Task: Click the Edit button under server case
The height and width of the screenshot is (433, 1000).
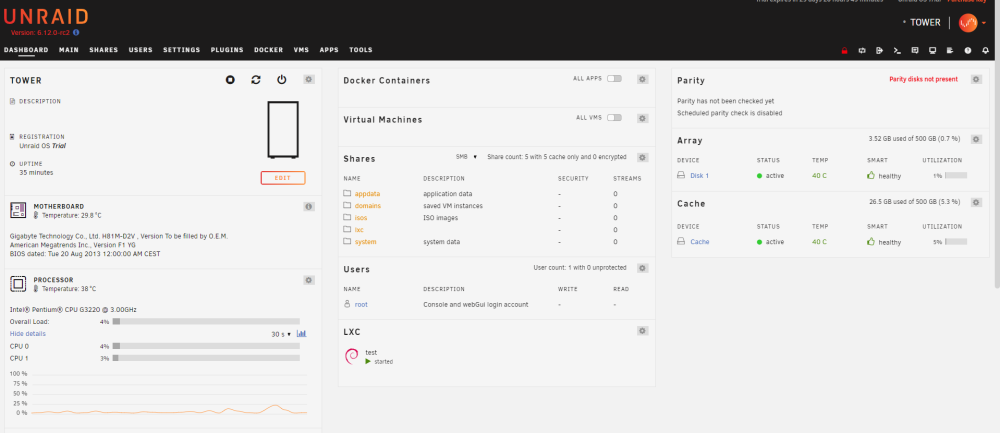Action: tap(283, 178)
